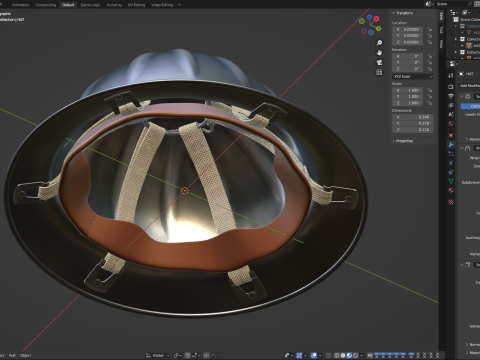Open Outliner editor type dropdown
480x360 pixels.
454,13
